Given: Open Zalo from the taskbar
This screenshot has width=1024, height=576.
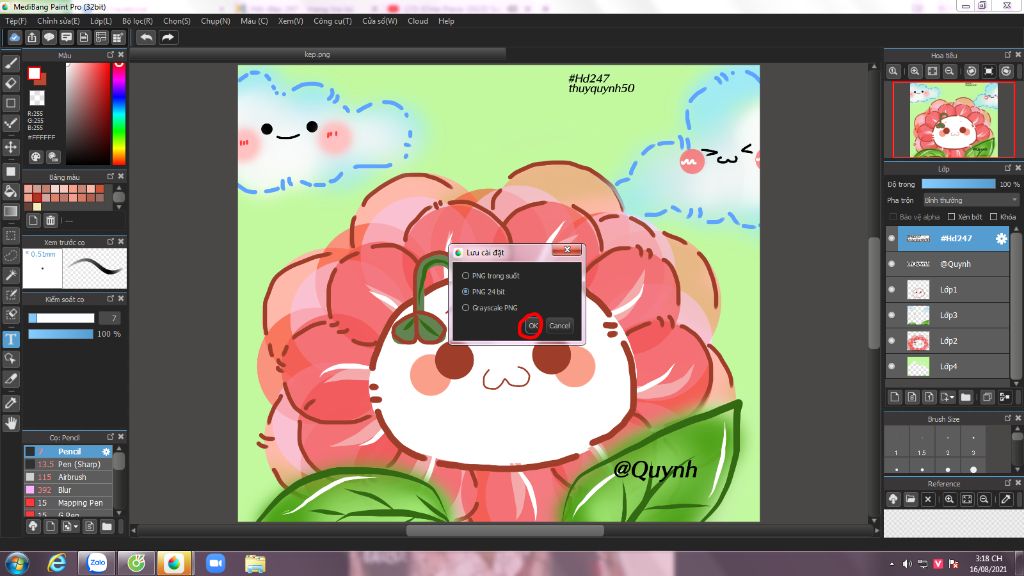Looking at the screenshot, I should point(97,563).
